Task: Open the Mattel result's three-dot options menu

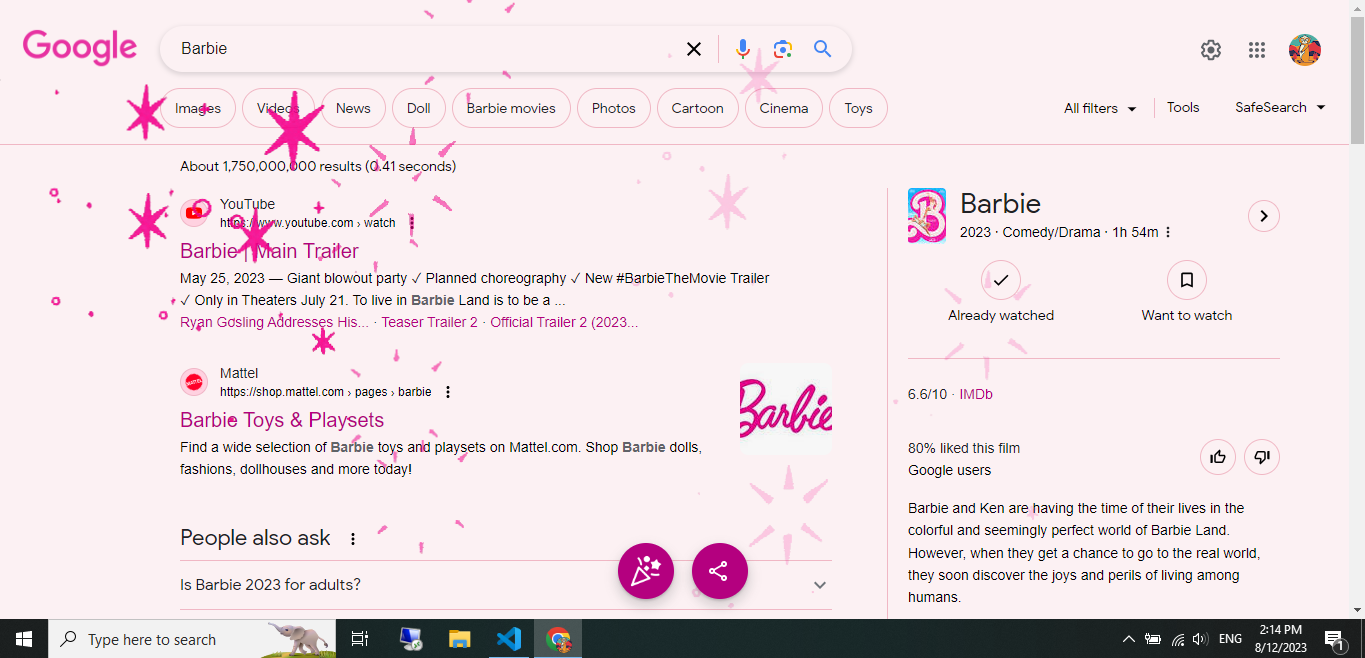Action: [x=448, y=392]
